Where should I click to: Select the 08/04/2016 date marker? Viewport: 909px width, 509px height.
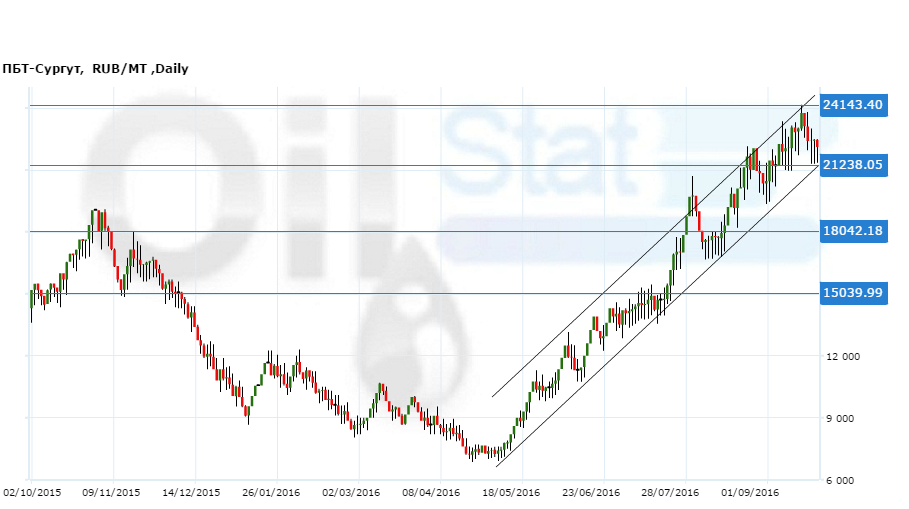431,493
